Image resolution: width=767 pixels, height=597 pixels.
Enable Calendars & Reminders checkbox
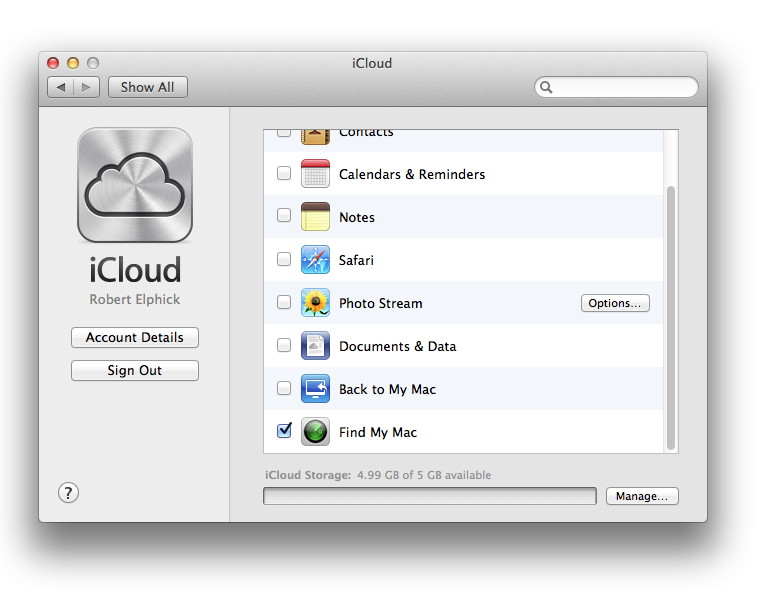click(284, 173)
